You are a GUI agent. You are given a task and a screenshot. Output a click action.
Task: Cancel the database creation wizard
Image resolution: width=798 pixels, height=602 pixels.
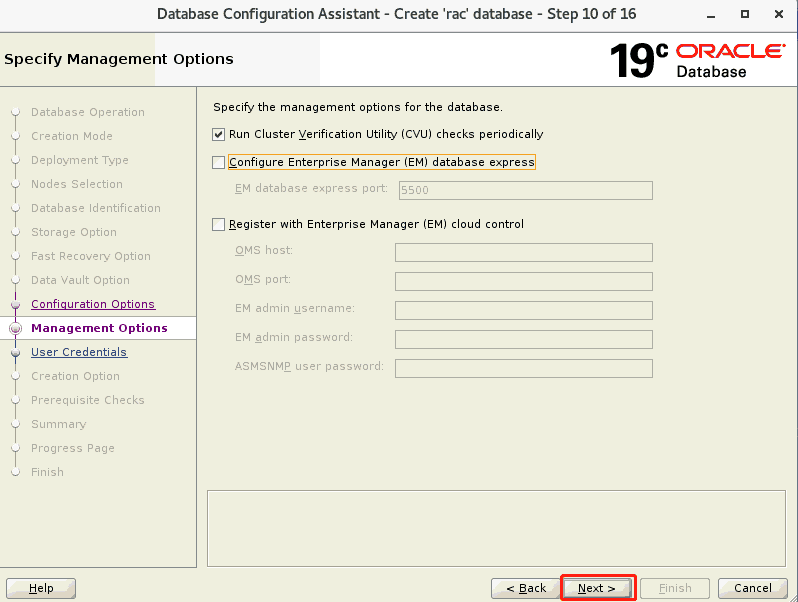[x=753, y=588]
